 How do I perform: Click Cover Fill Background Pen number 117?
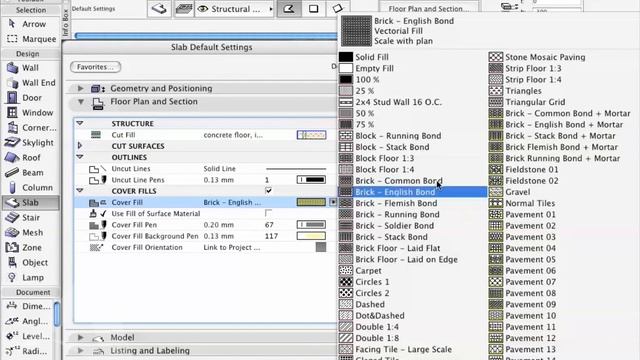[x=271, y=236]
